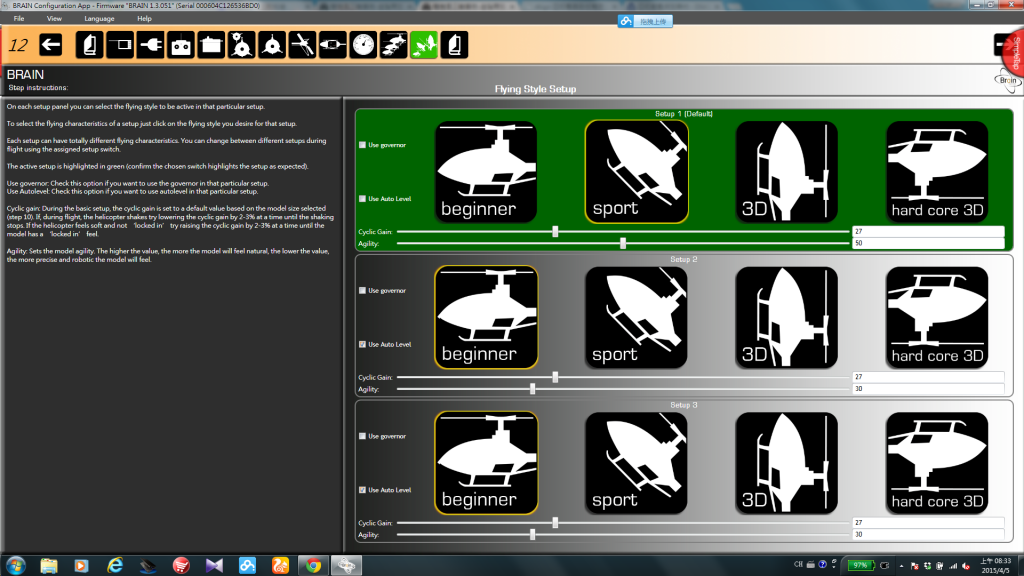Click Setup 1 Agility slider handle
1024x576 pixels.
(x=623, y=243)
